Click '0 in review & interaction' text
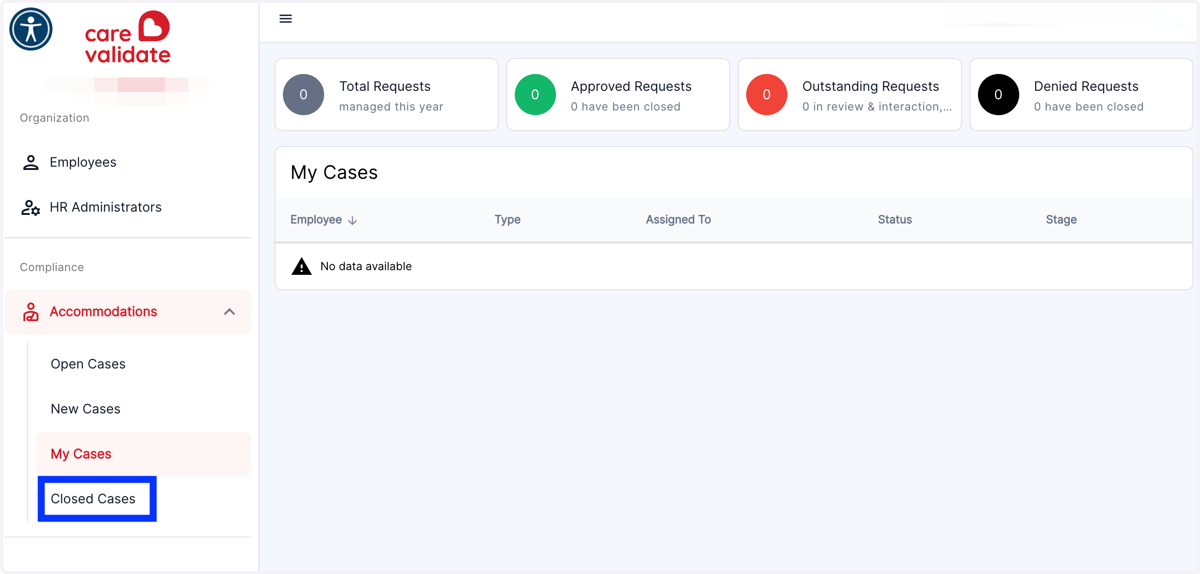The width and height of the screenshot is (1200, 574). point(877,107)
